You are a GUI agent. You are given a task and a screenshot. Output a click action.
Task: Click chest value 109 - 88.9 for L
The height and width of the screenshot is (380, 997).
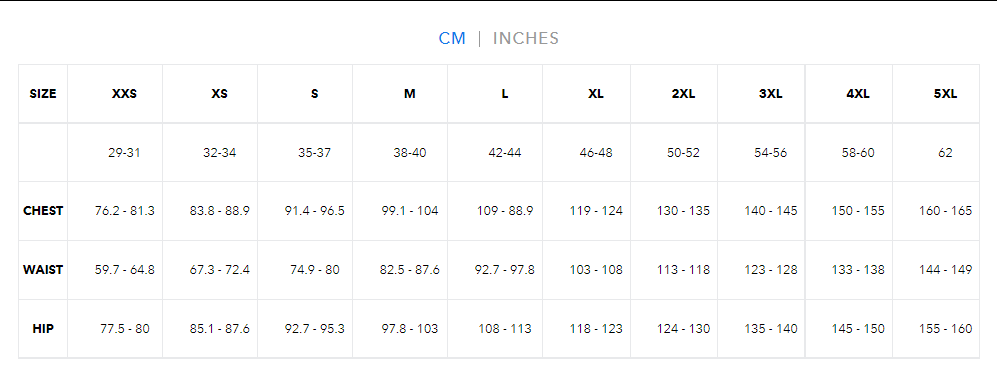point(505,210)
